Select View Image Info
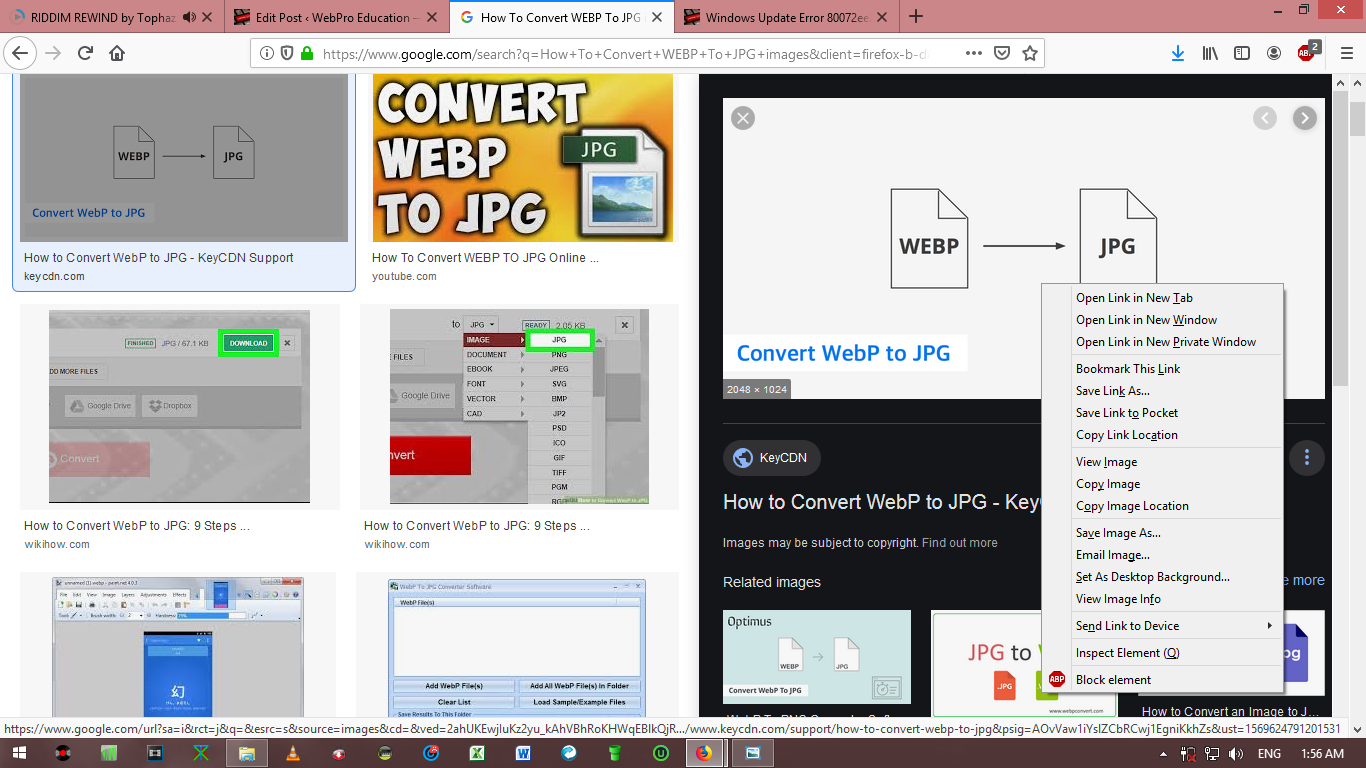Image resolution: width=1366 pixels, height=768 pixels. pos(1162,599)
